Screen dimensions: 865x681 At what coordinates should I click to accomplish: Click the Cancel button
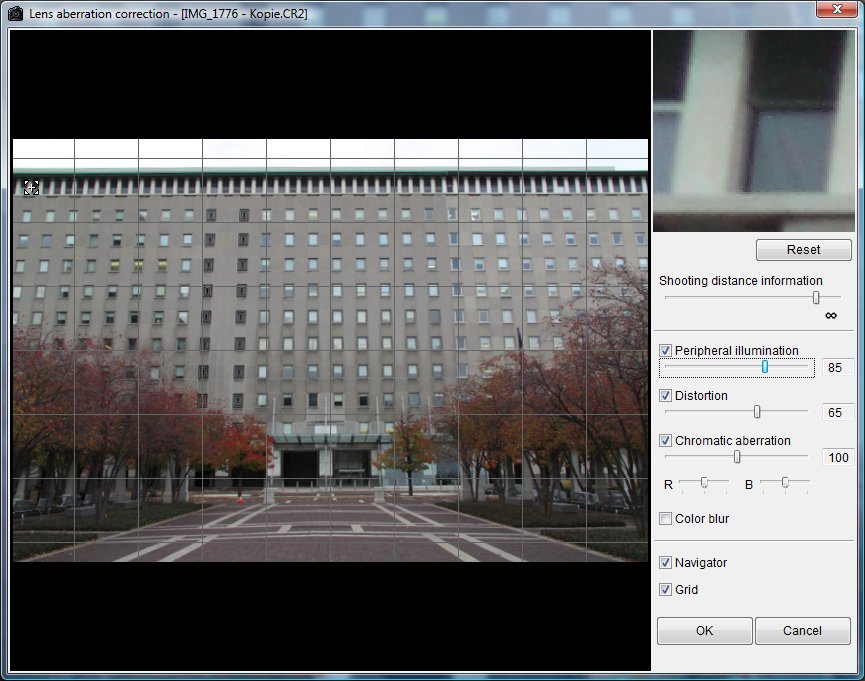802,631
